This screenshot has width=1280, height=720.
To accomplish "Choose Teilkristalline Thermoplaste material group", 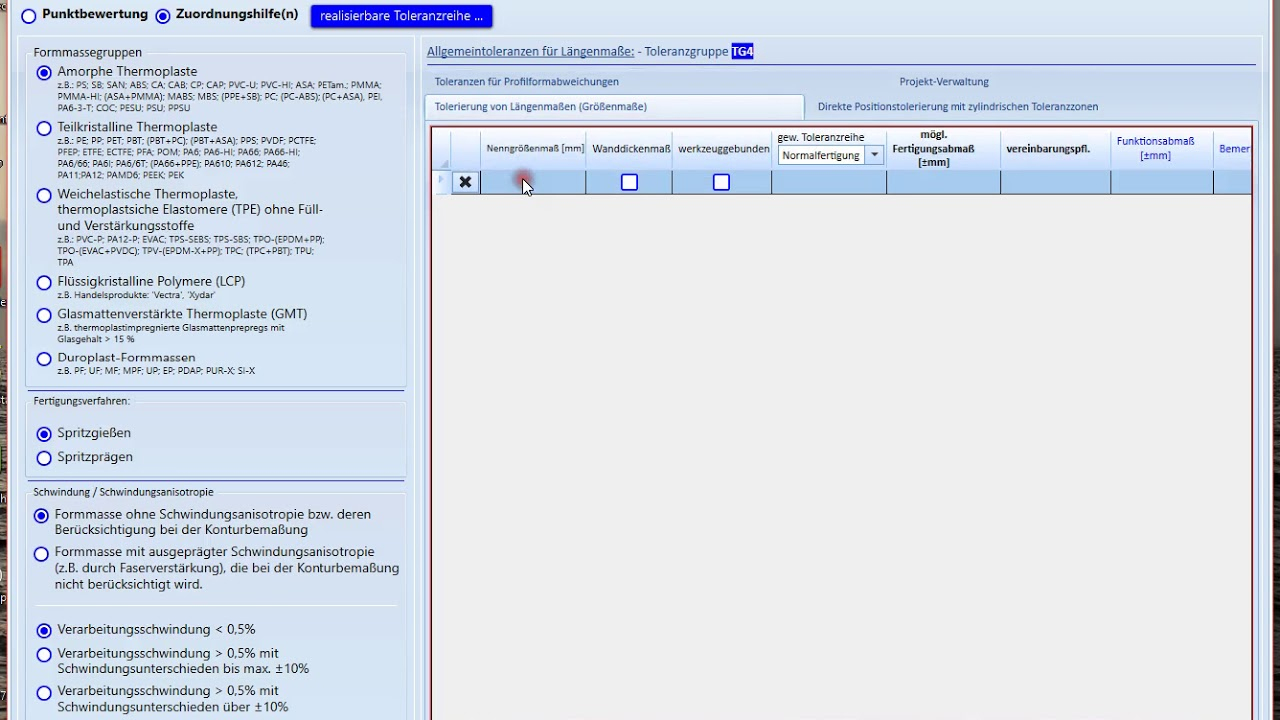I will [x=44, y=128].
